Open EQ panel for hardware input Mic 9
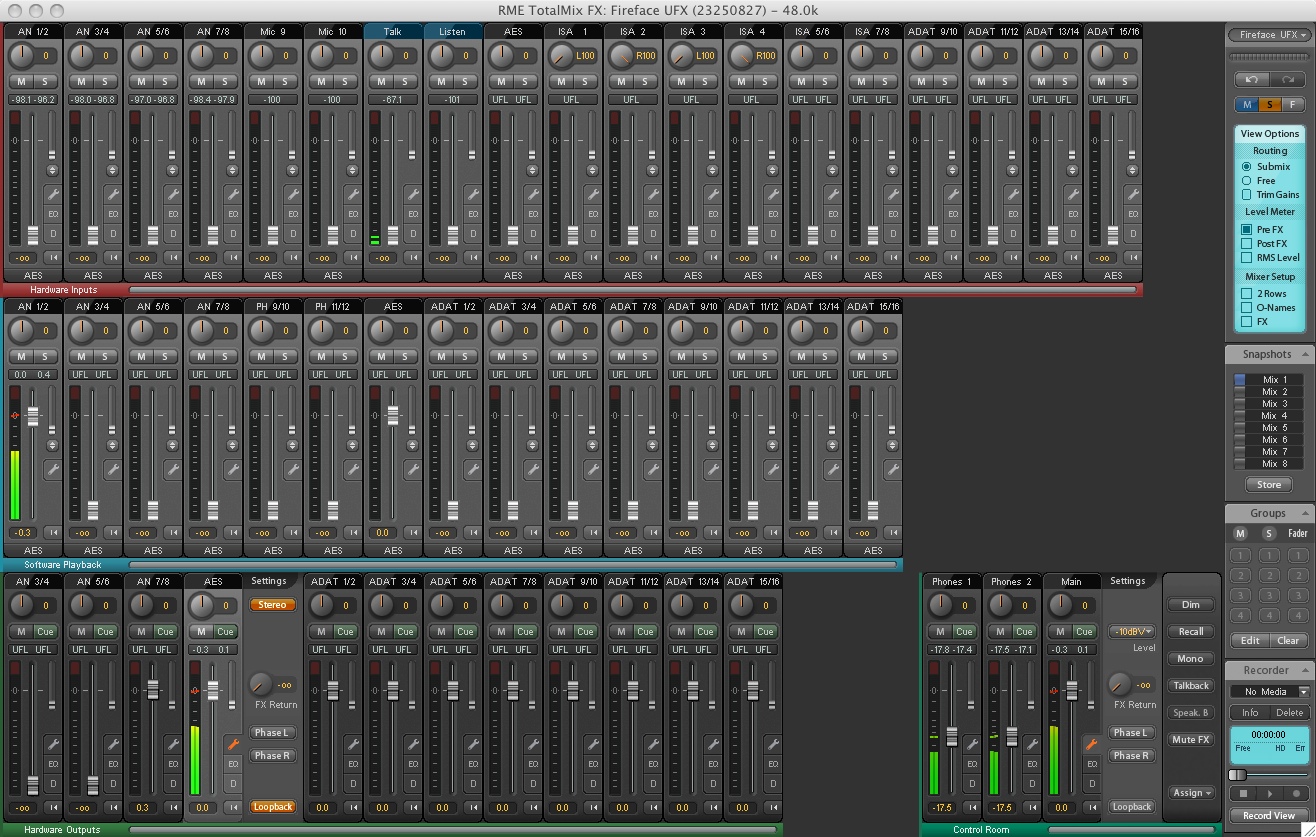The width and height of the screenshot is (1316, 837). coord(292,214)
